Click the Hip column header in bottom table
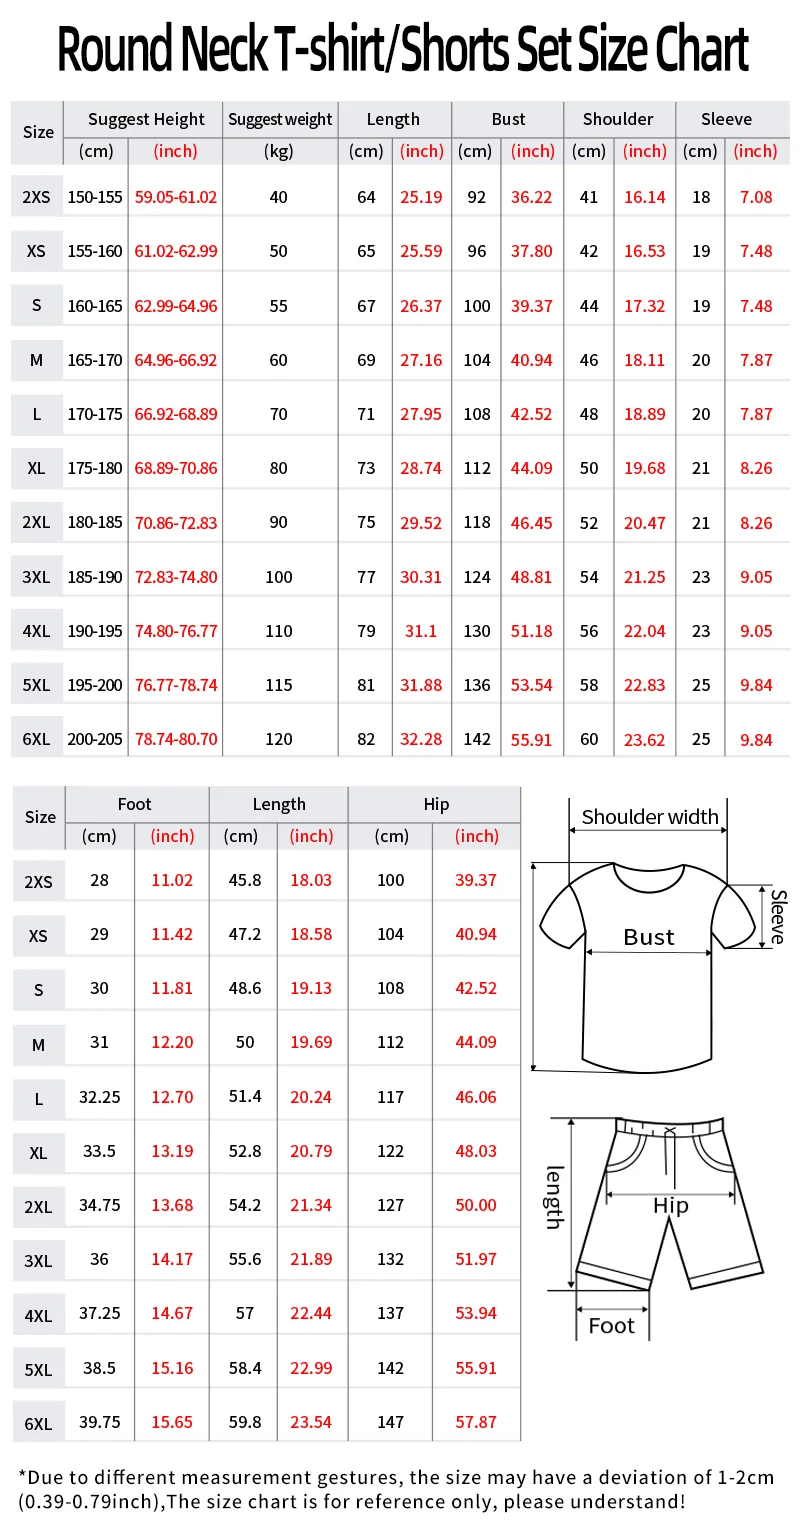The width and height of the screenshot is (800, 1525). pos(436,804)
